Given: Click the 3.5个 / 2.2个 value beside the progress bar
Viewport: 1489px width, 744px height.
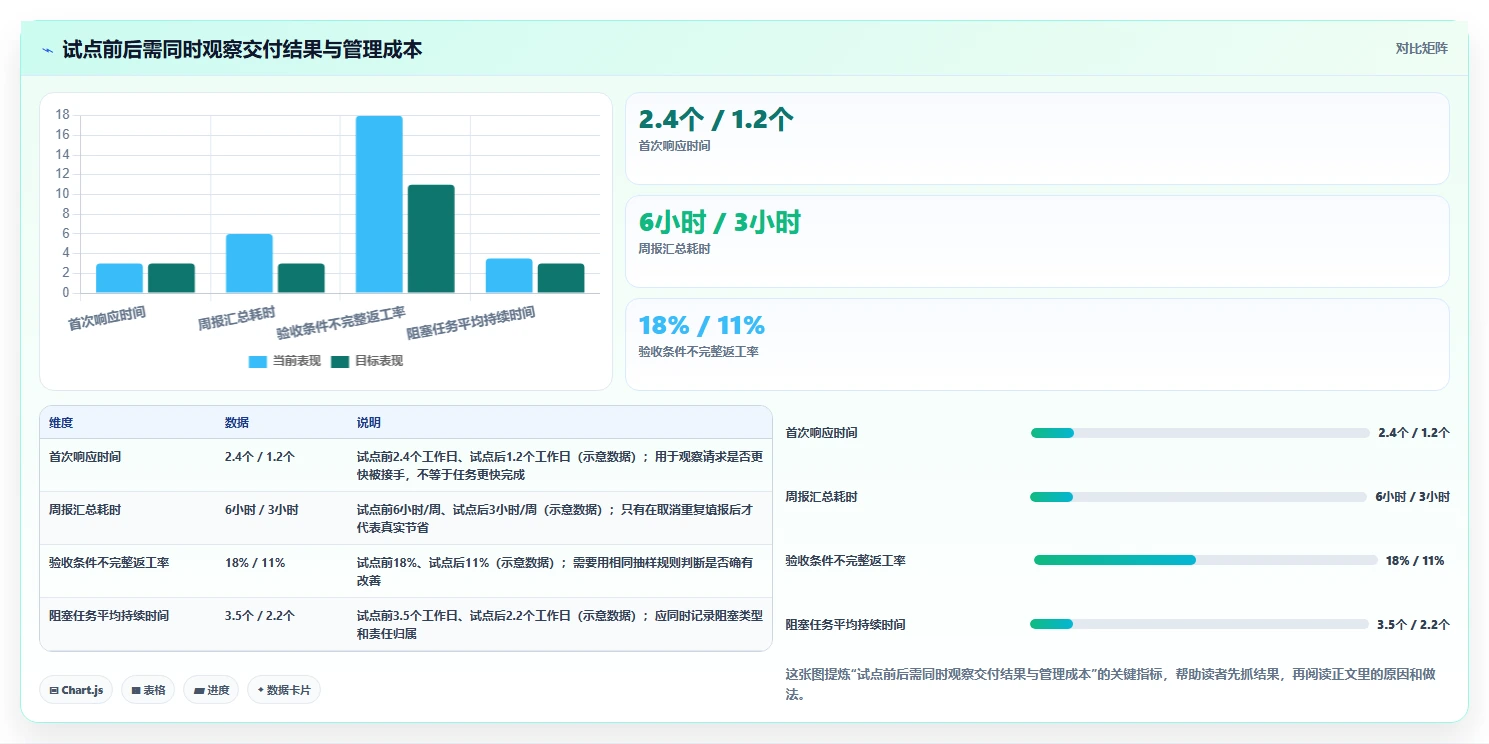Looking at the screenshot, I should click(1413, 625).
